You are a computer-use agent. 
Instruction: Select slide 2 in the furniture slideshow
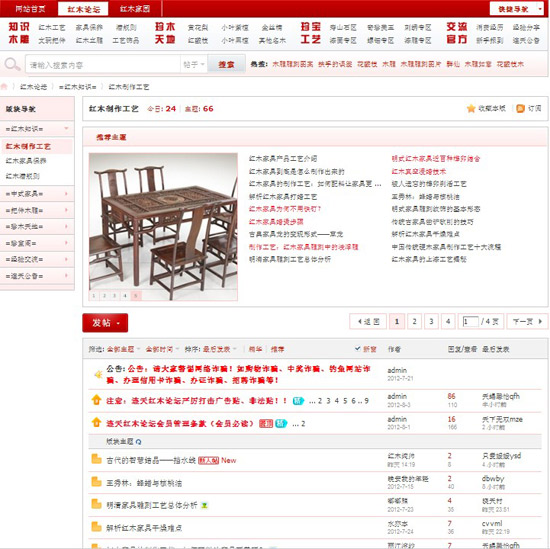click(x=104, y=296)
